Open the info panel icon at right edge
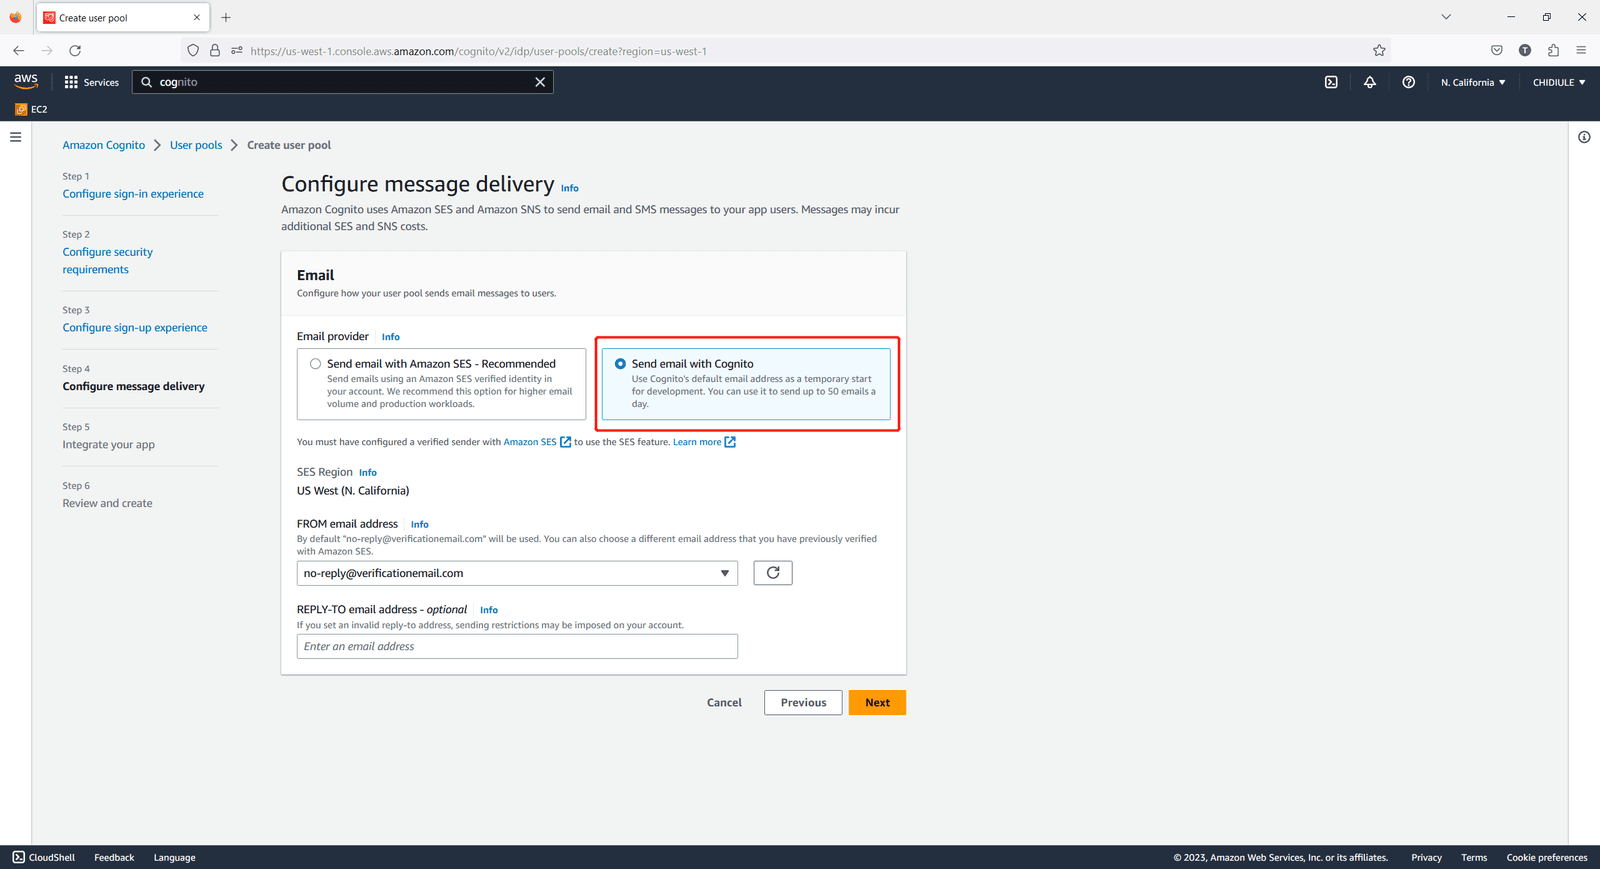The image size is (1600, 869). [x=1584, y=137]
